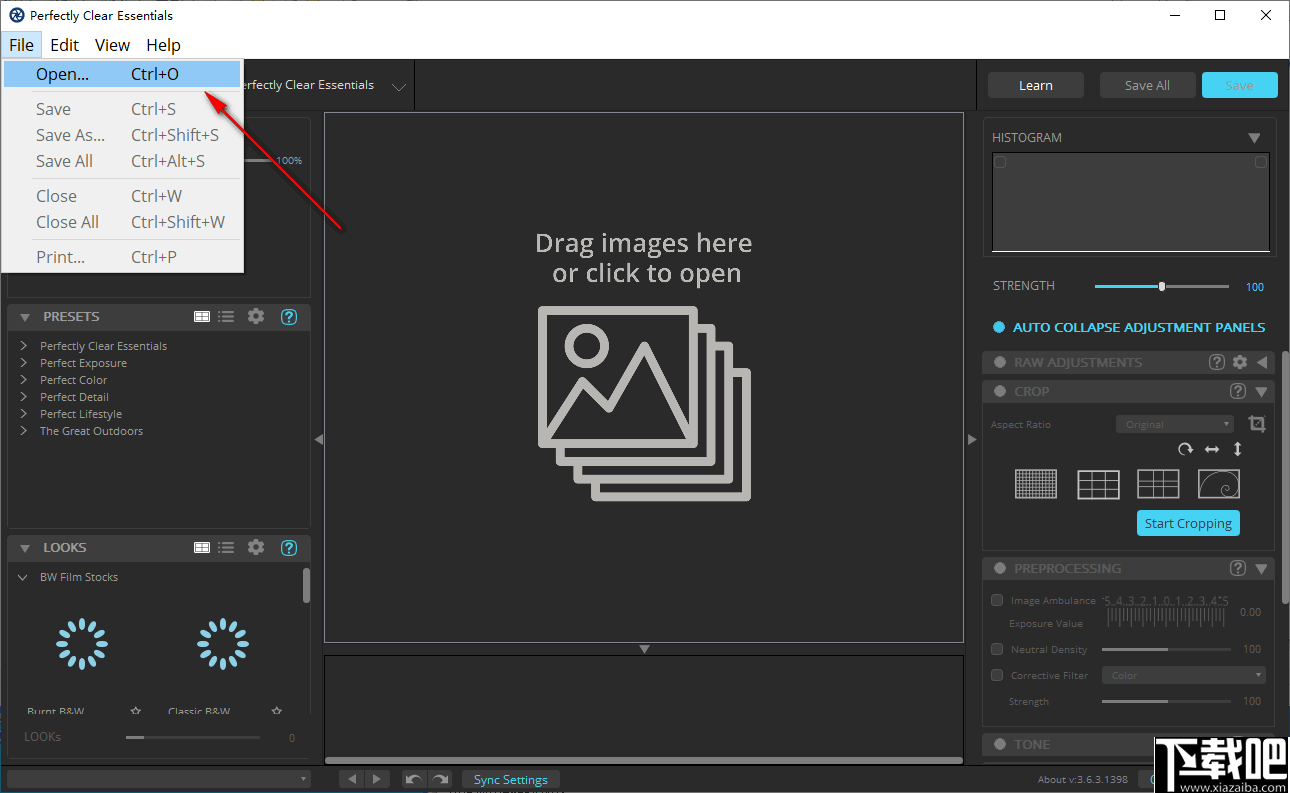Toggle histogram left corner checkbox
This screenshot has height=793, width=1290.
click(x=1000, y=162)
